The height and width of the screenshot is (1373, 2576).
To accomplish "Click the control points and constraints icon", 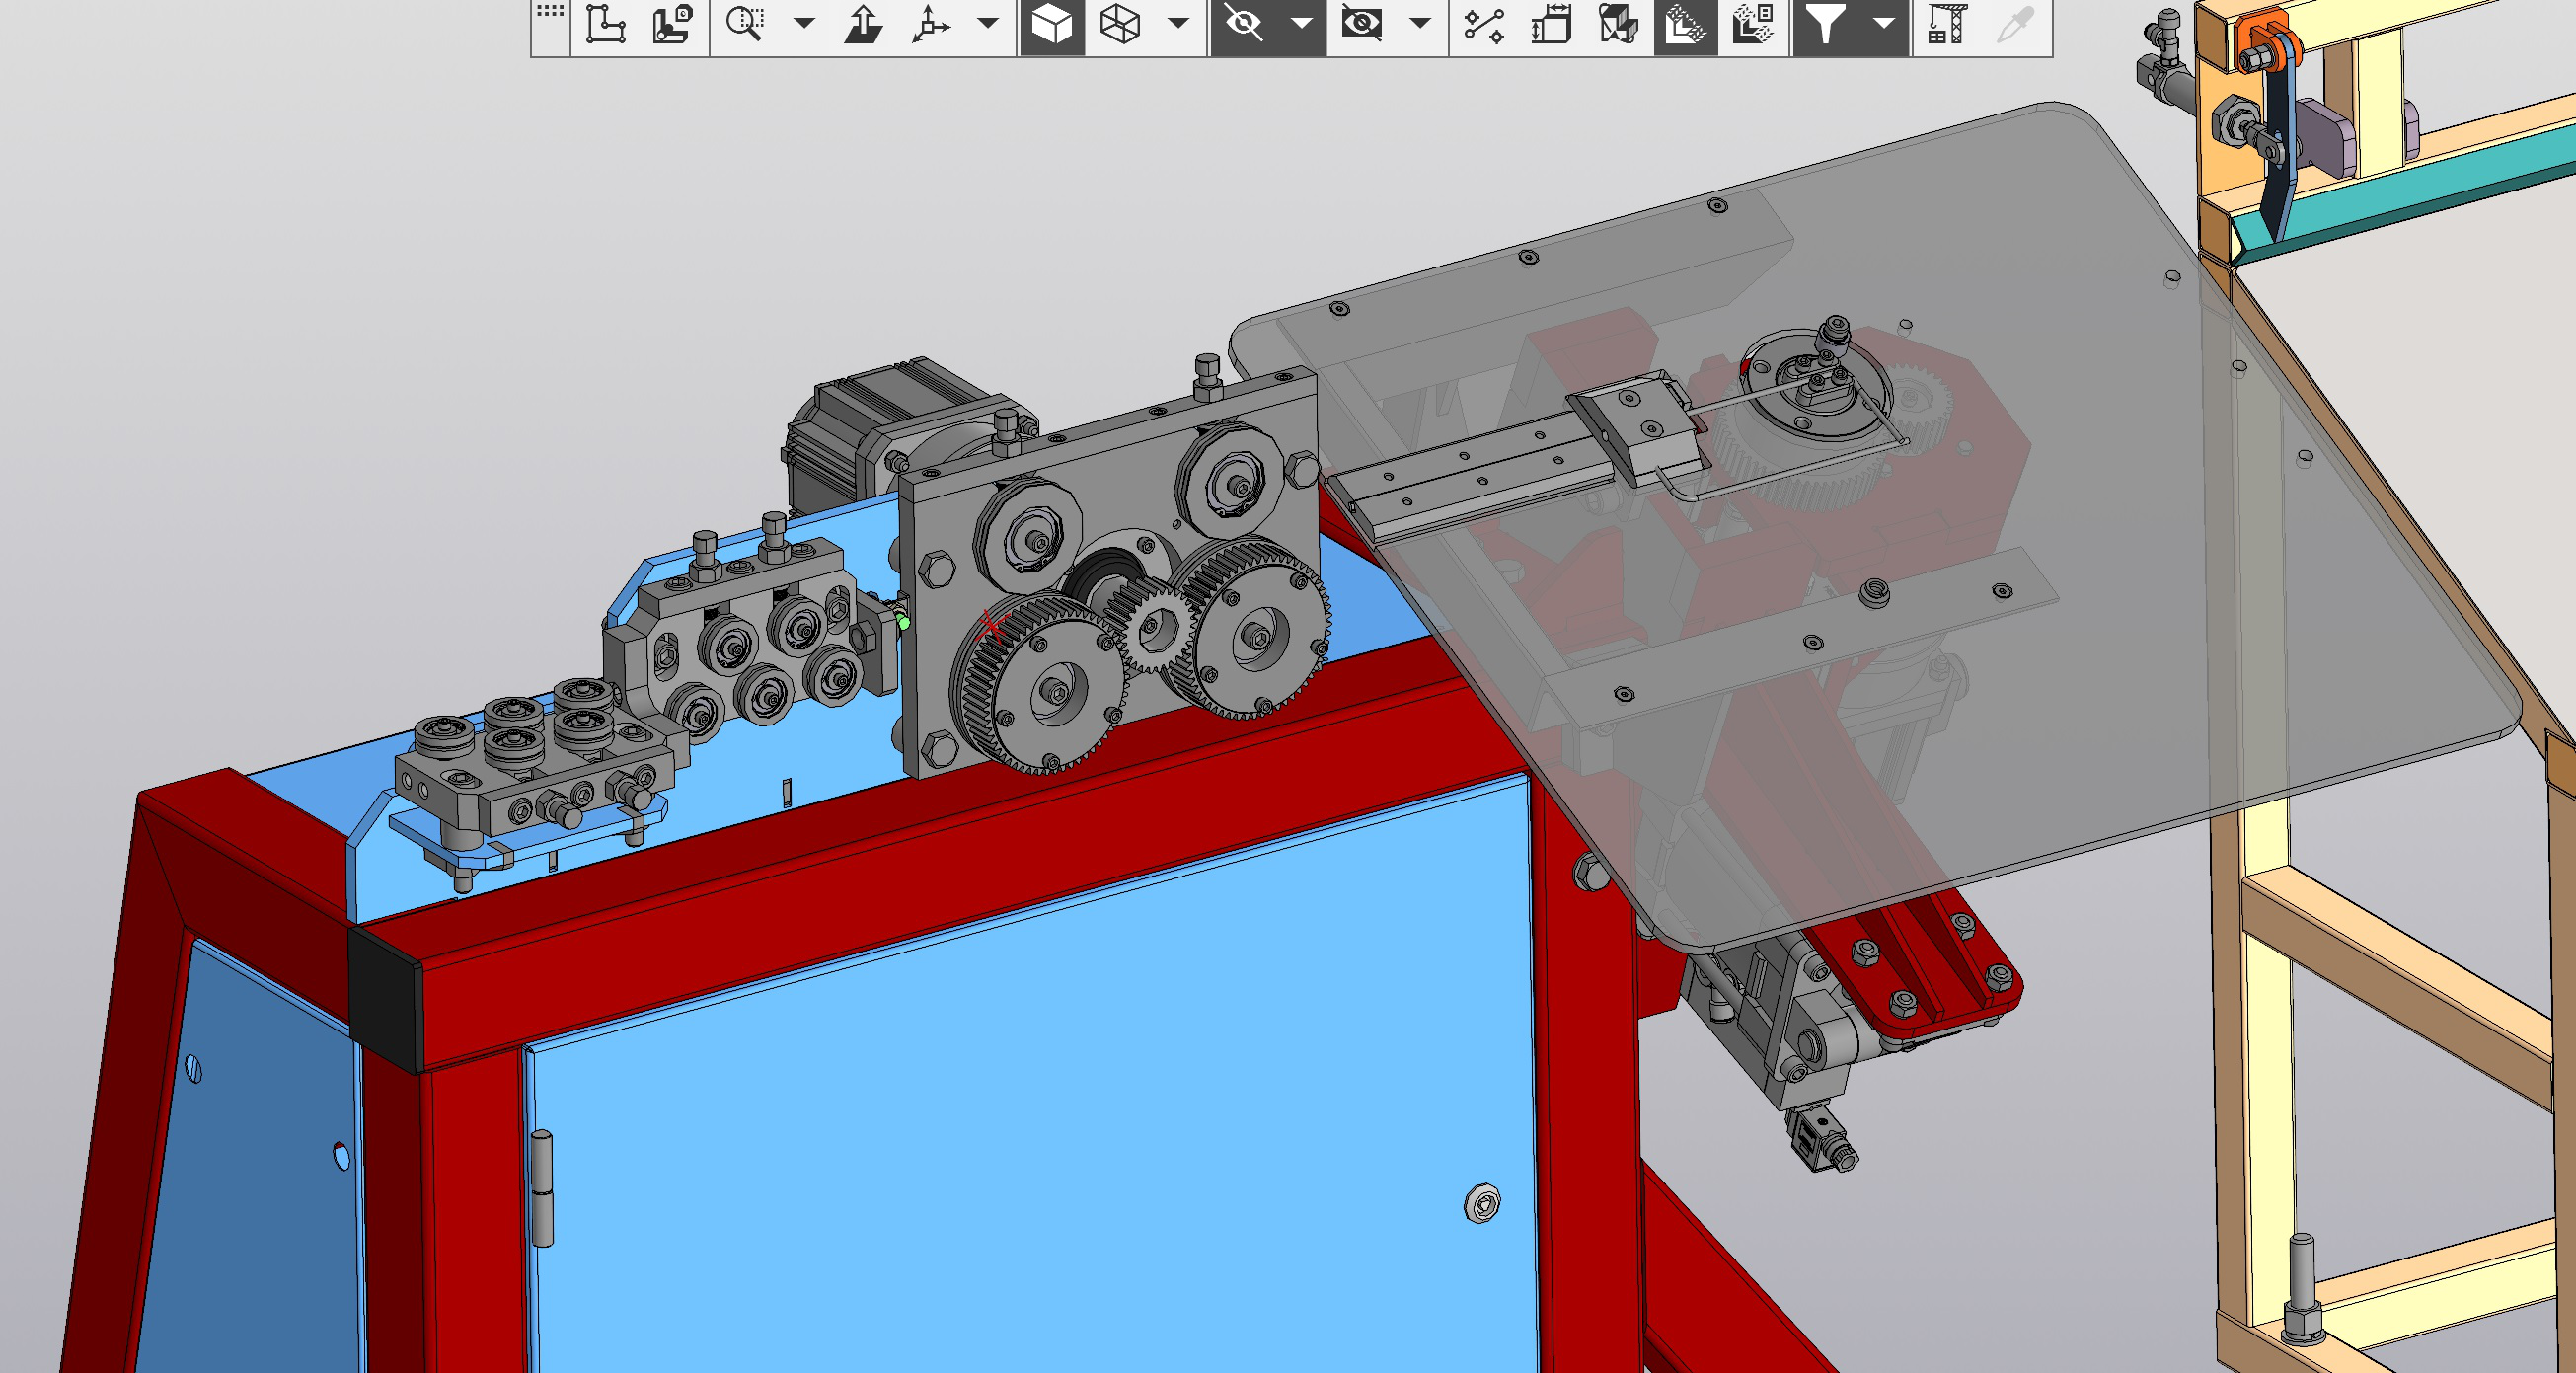I will [x=1483, y=23].
